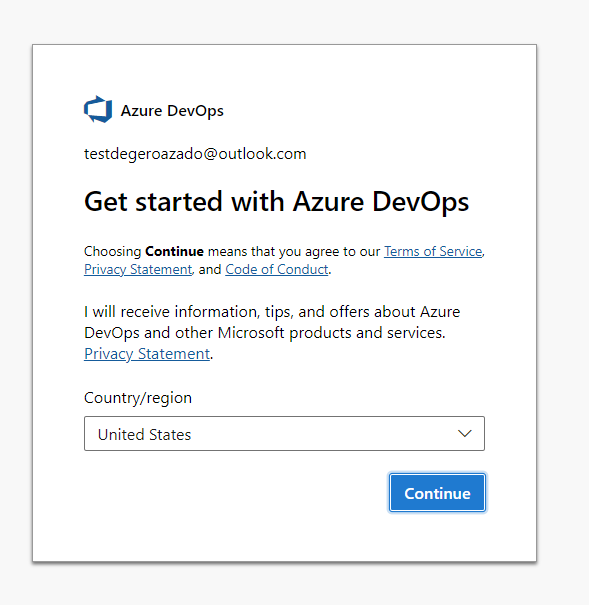This screenshot has width=589, height=605.
Task: Click the testdegeroazado@outlook.com email address
Action: coord(195,154)
